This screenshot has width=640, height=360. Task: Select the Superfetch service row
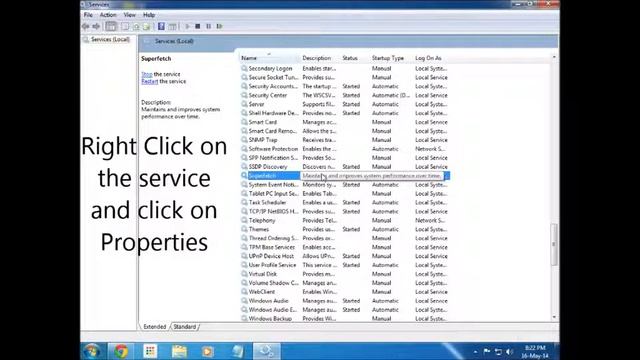345,176
